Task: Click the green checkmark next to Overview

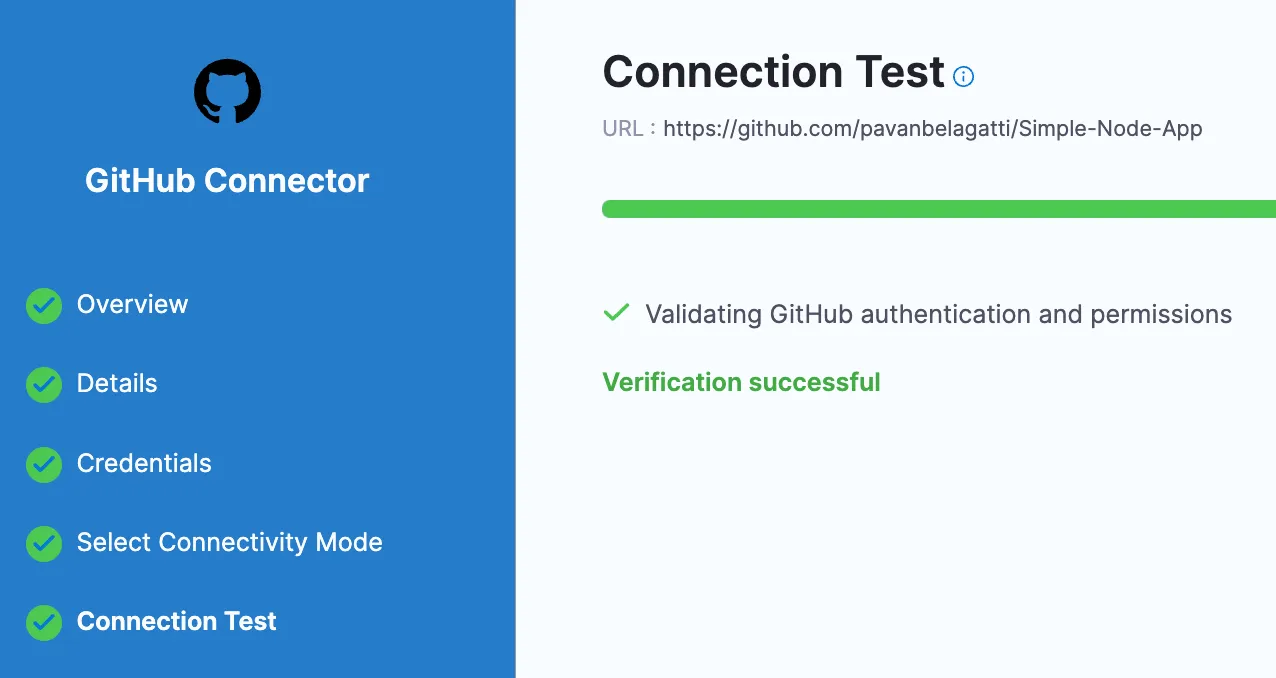Action: coord(44,305)
